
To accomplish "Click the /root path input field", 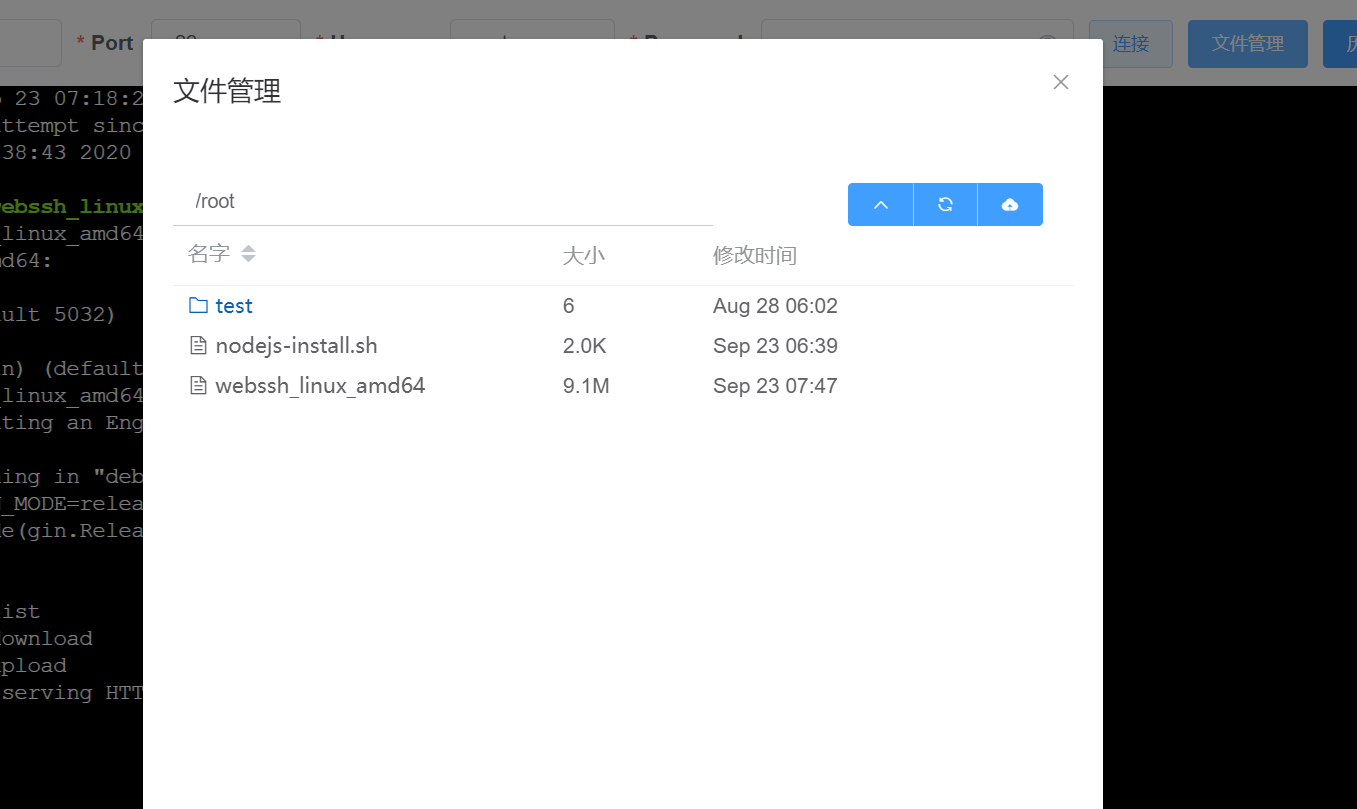I will coord(442,202).
